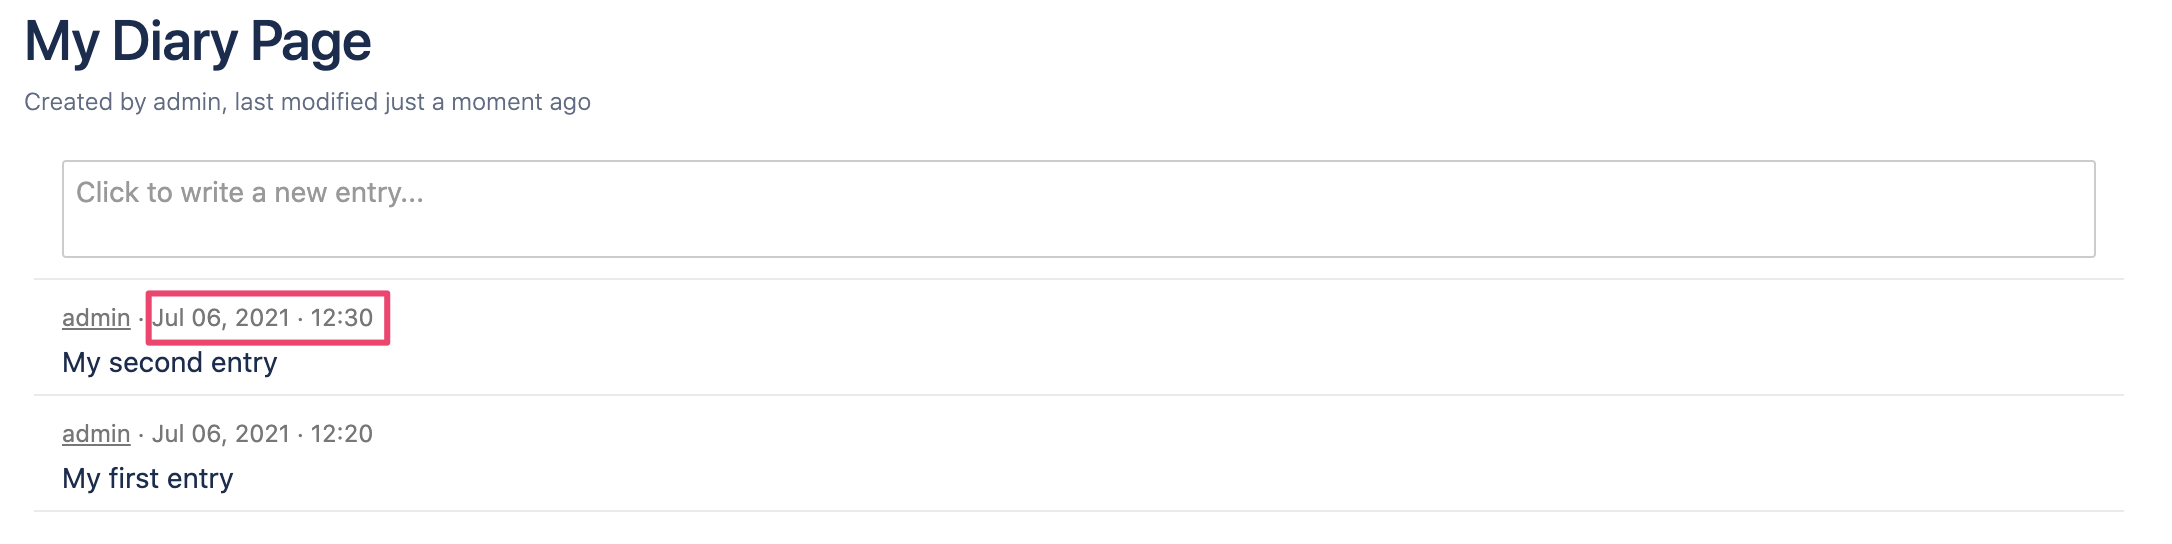Click the word "My" in page title
Image resolution: width=2172 pixels, height=544 pixels.
[x=60, y=42]
